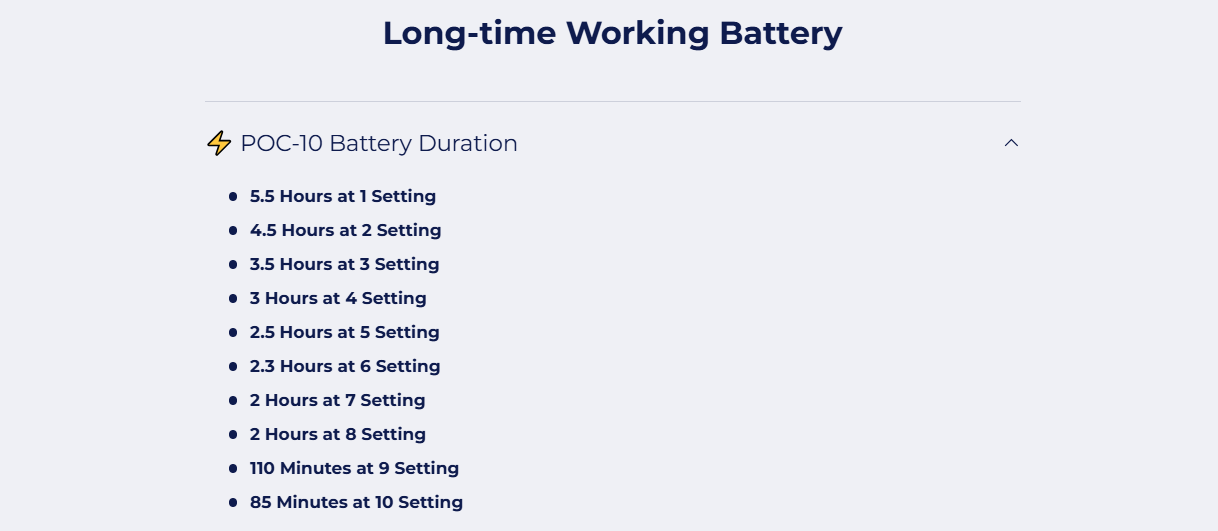Click the bullet next to 4.5 Hours
1218x531 pixels.
pyautogui.click(x=233, y=231)
